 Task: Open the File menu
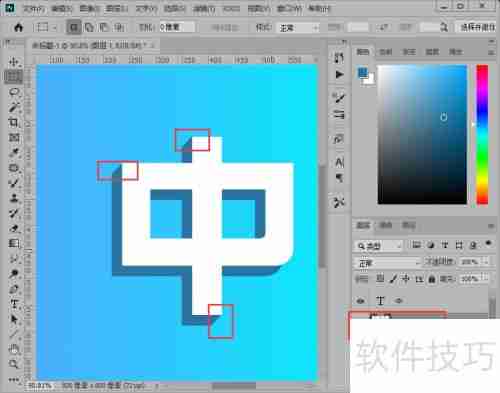point(34,9)
